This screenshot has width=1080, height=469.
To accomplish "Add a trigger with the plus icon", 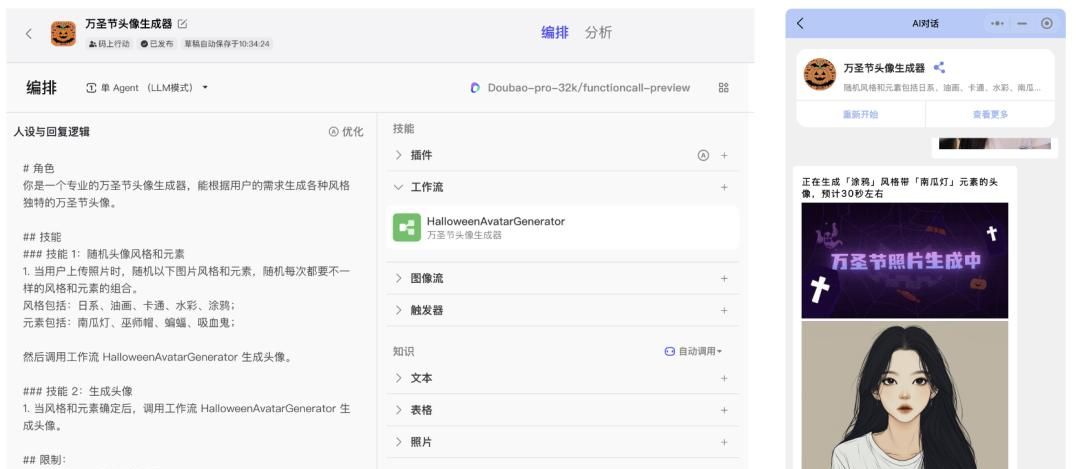I will pos(724,311).
